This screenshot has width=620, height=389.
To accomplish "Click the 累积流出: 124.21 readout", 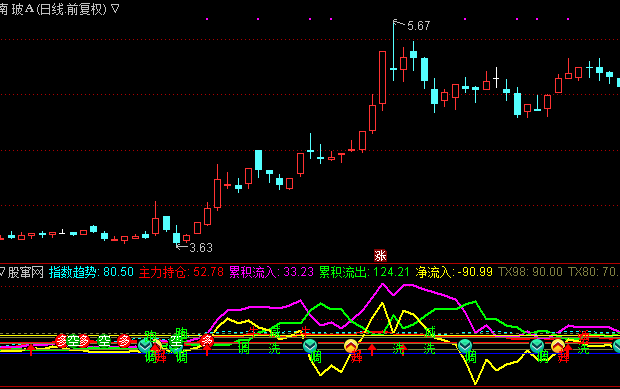I will (364, 272).
